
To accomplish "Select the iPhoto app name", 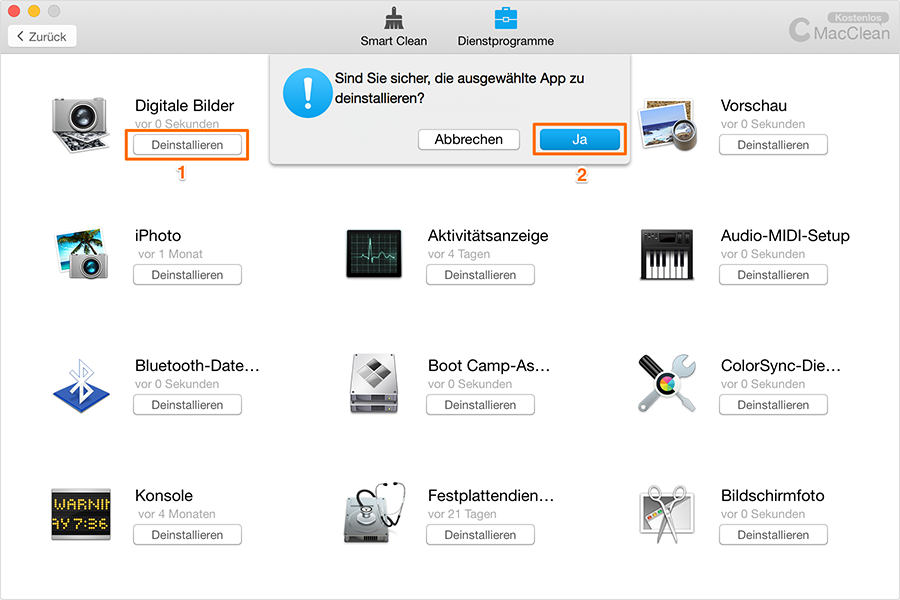I will click(x=158, y=235).
